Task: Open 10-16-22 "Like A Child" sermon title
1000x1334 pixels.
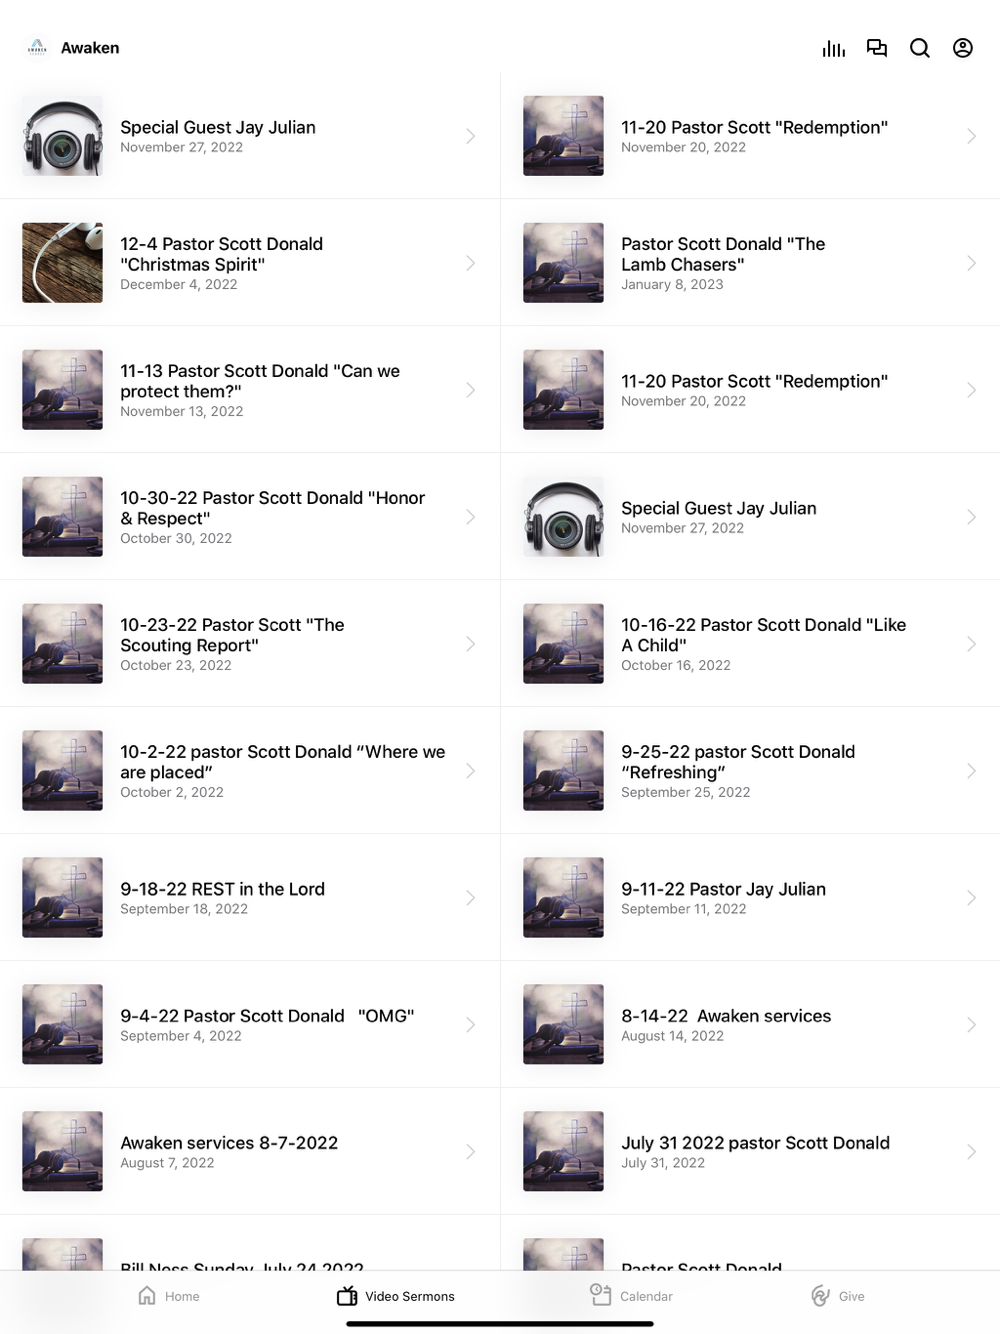Action: (x=763, y=635)
